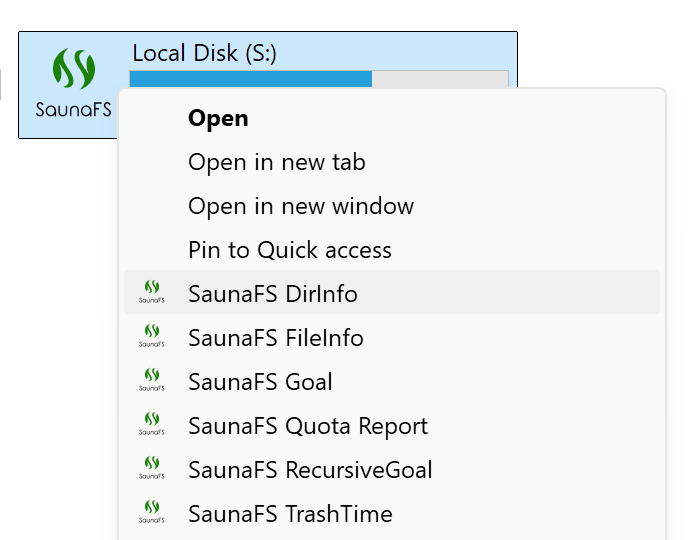Select Open in new window
The height and width of the screenshot is (540, 696).
392,206
